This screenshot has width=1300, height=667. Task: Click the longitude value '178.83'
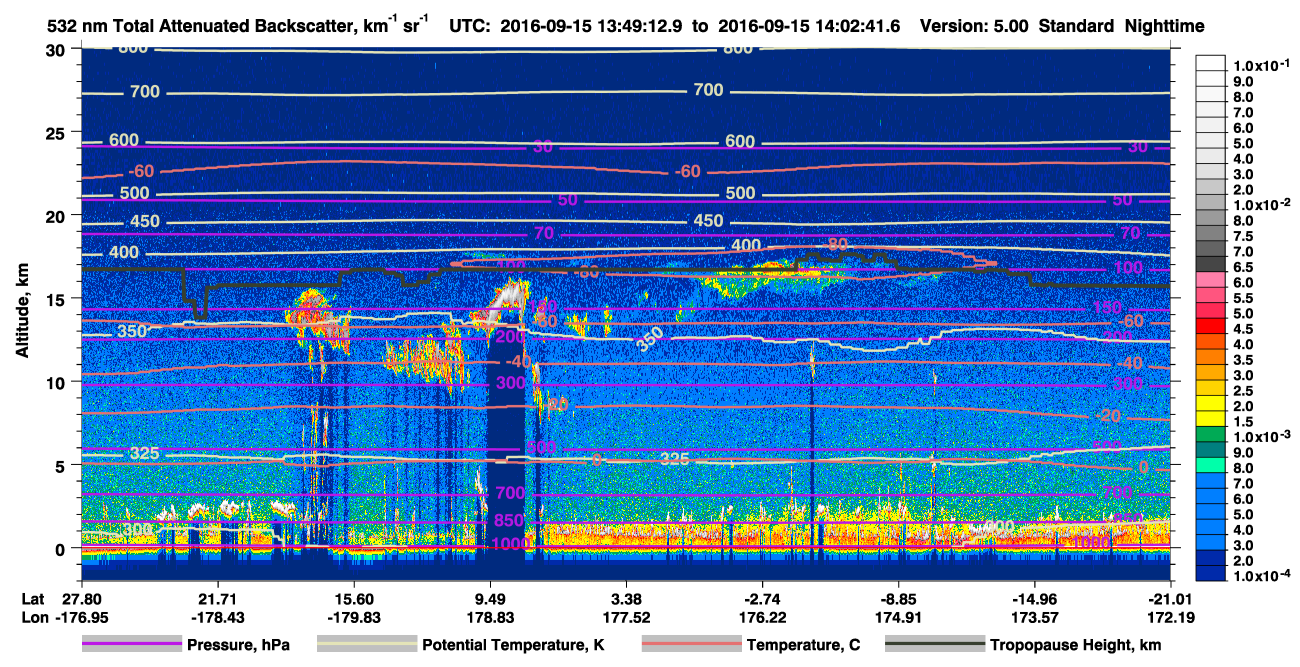click(489, 617)
